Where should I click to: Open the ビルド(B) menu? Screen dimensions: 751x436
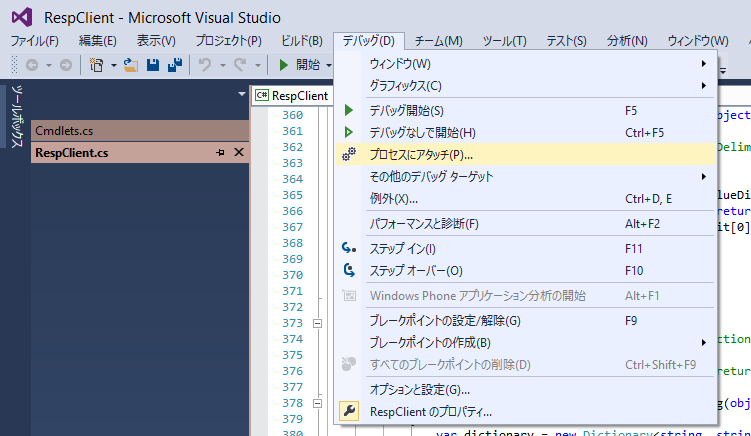pos(302,41)
